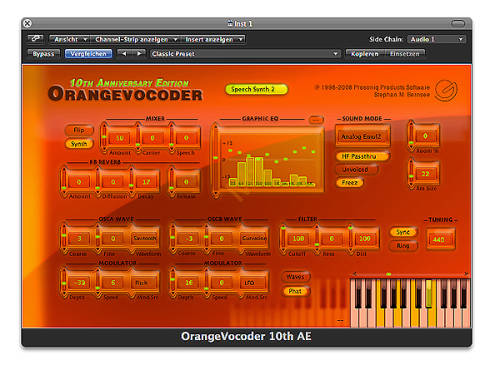
Task: Click the highlighted yellow piano key
Action: point(429,293)
